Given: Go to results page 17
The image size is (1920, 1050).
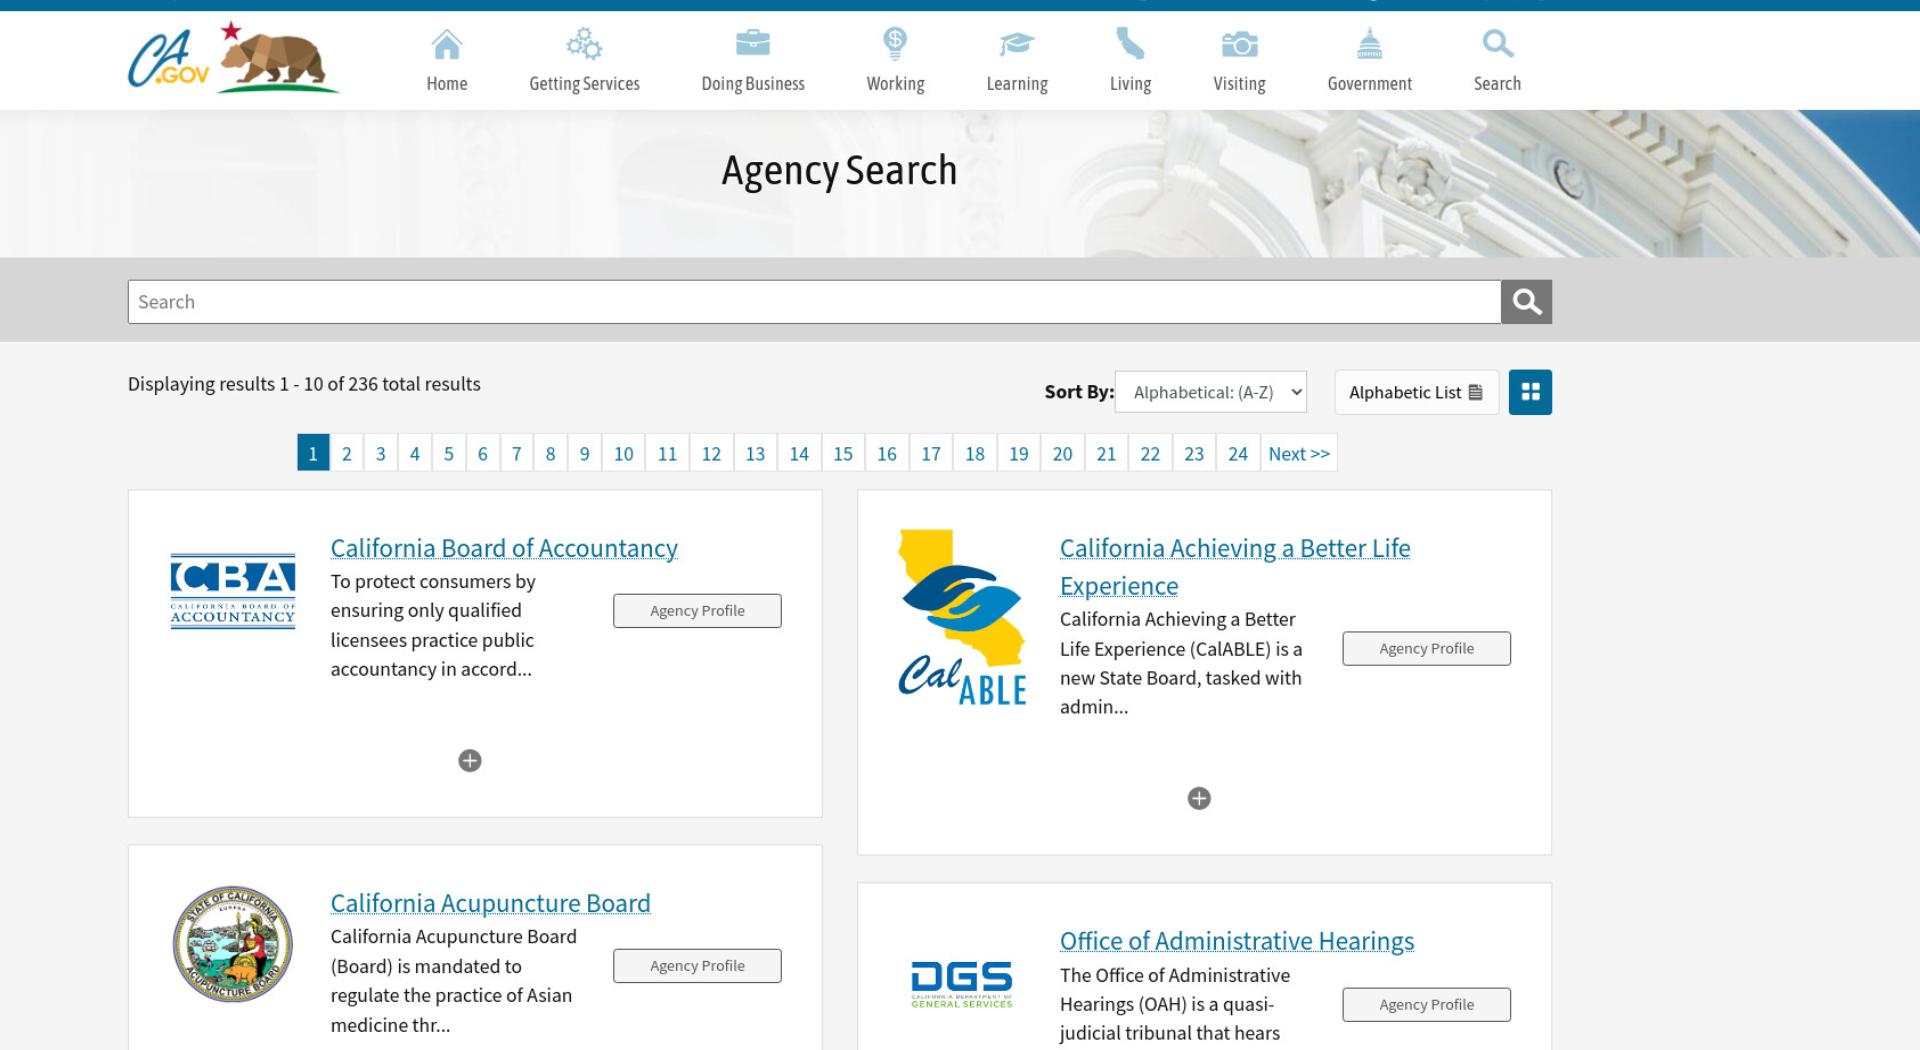Looking at the screenshot, I should coord(931,453).
